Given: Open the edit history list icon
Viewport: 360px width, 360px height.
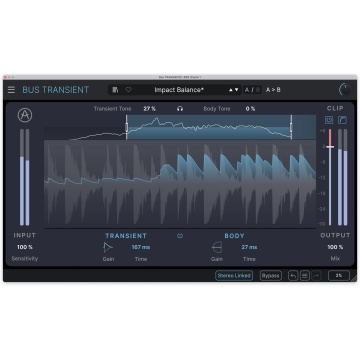Looking at the screenshot, I should [x=305, y=276].
